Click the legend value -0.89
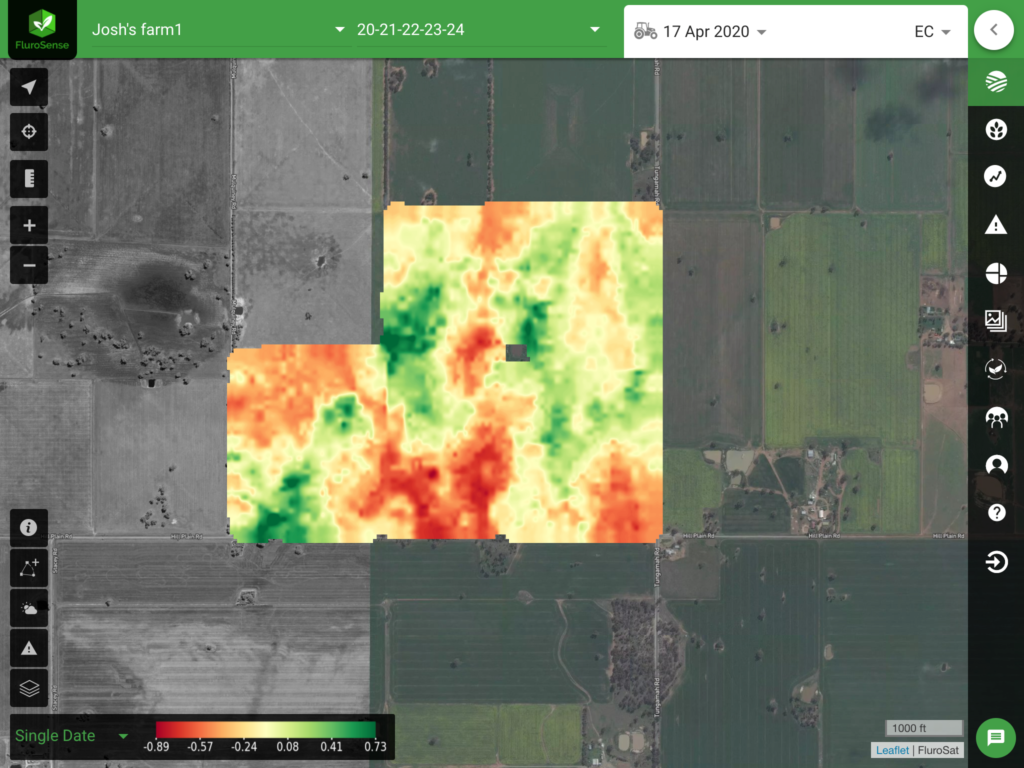The width and height of the screenshot is (1024, 768). 156,746
